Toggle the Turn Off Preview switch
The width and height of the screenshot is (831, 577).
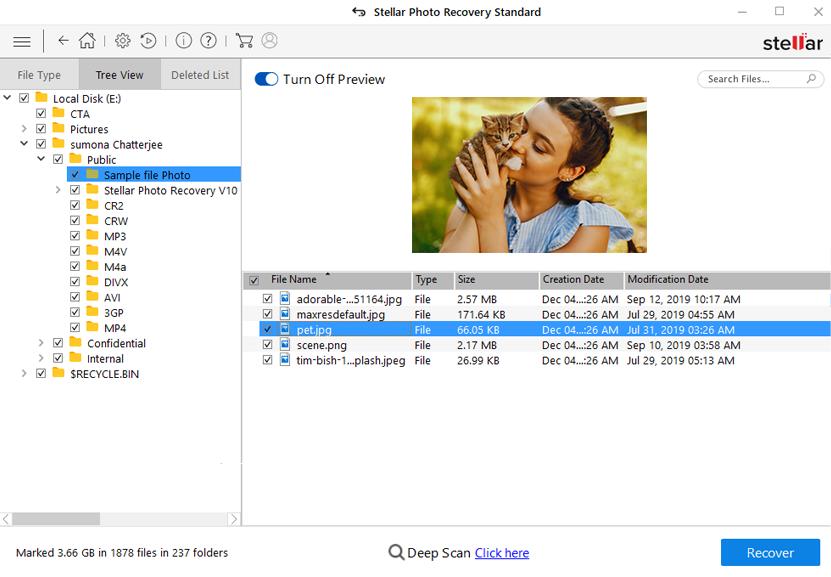click(266, 79)
